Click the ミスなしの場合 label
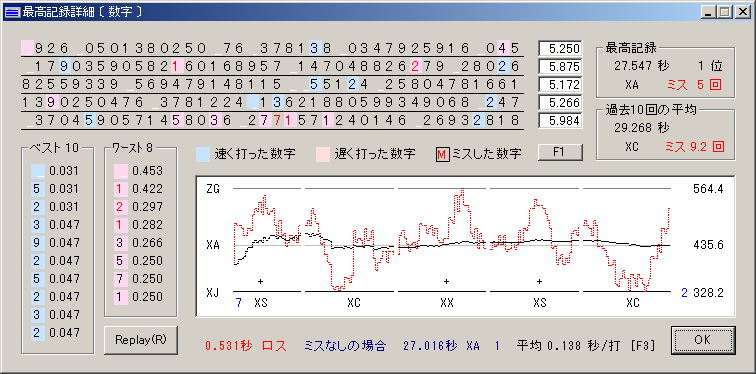 coord(345,346)
